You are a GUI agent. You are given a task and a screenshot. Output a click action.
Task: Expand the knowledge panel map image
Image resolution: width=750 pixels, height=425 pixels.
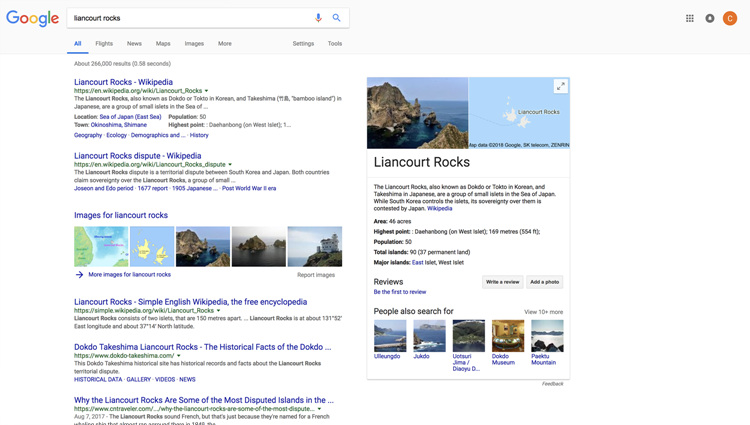click(x=561, y=86)
